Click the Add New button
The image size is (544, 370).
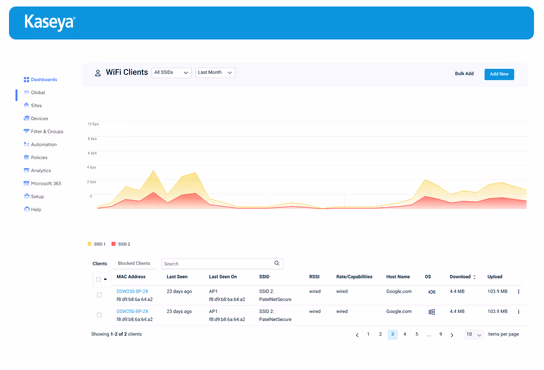pyautogui.click(x=499, y=74)
